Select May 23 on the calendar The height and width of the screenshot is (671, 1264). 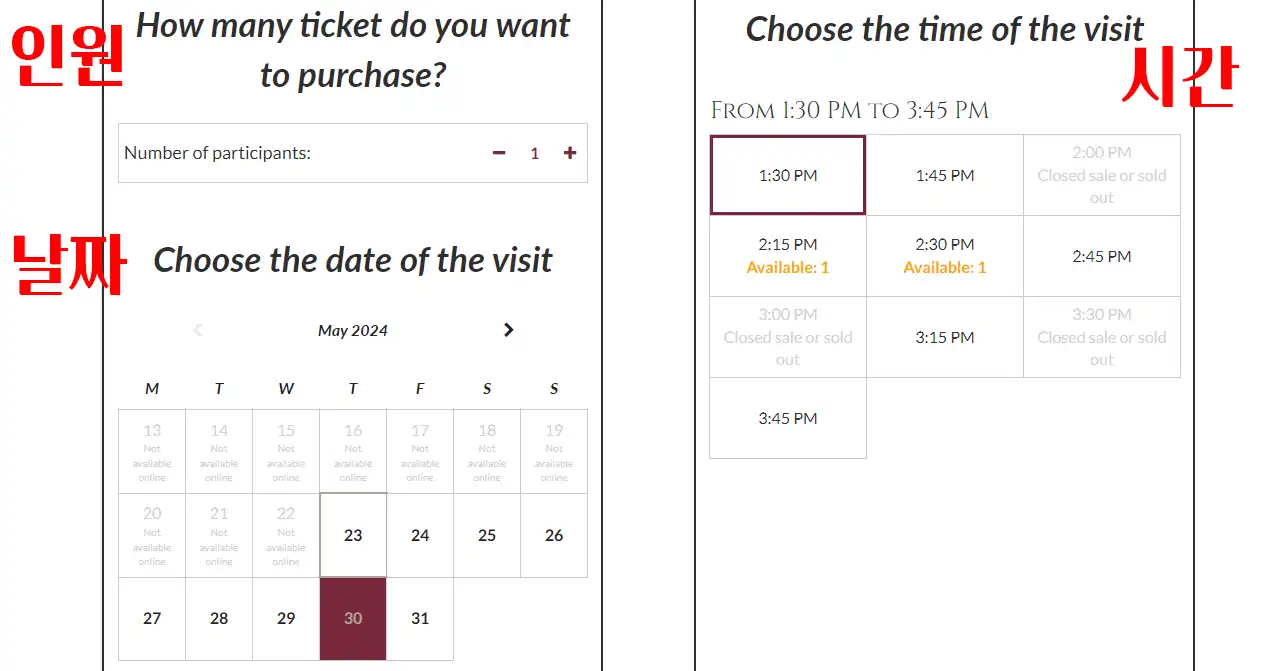tap(353, 535)
